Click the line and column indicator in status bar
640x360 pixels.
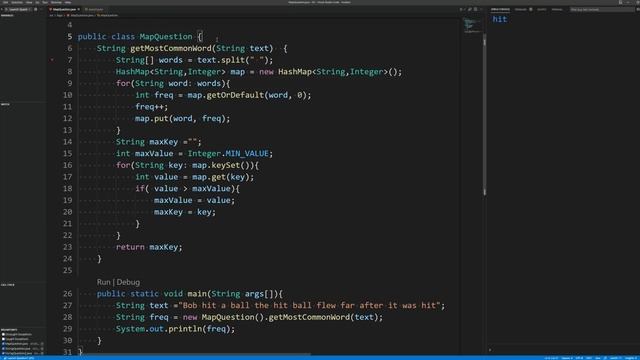[551, 358]
